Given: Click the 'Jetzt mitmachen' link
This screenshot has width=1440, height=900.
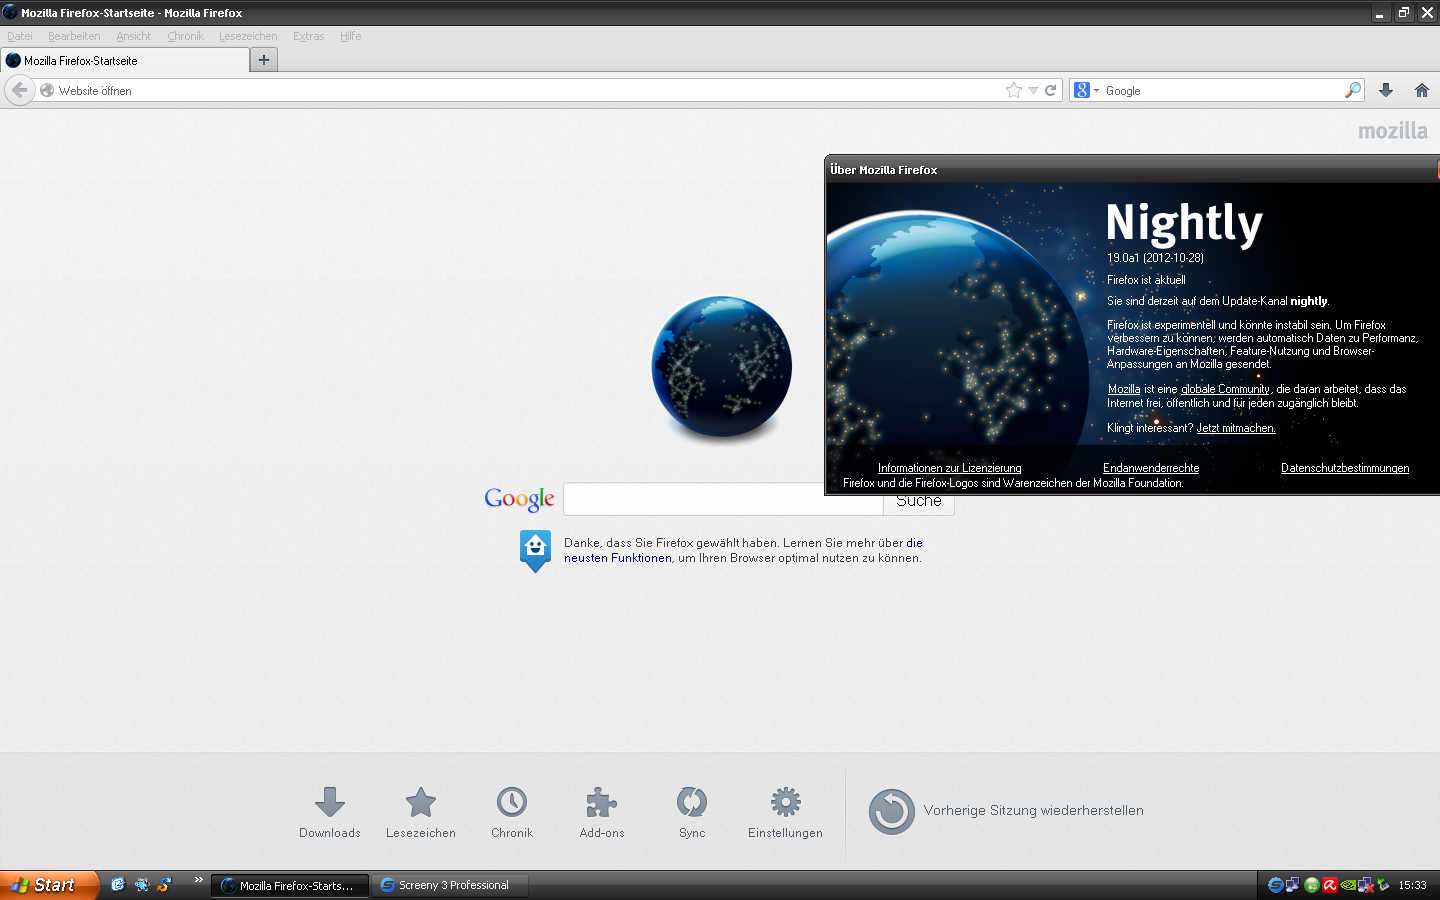Looking at the screenshot, I should (1236, 428).
